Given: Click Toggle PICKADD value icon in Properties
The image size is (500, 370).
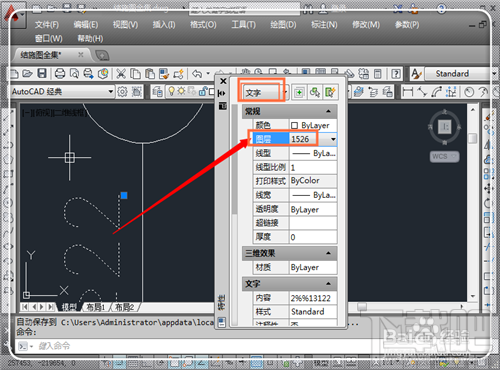Looking at the screenshot, I should pos(299,92).
